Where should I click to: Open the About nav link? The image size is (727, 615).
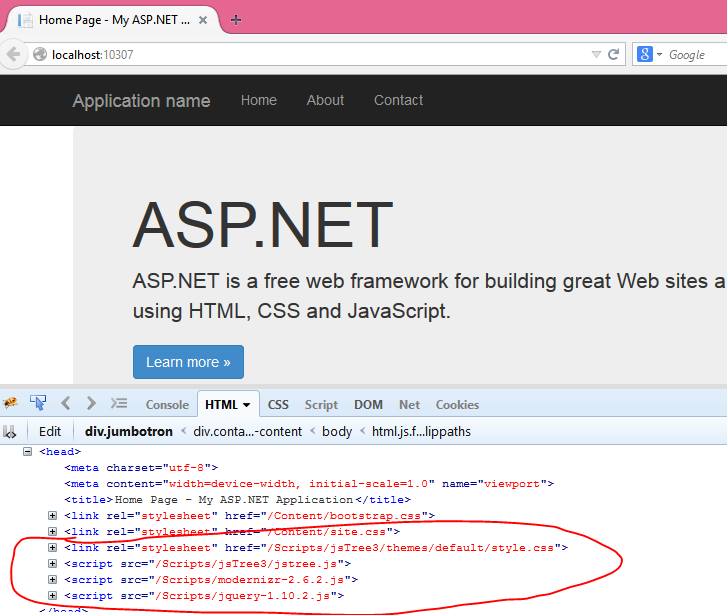click(325, 100)
